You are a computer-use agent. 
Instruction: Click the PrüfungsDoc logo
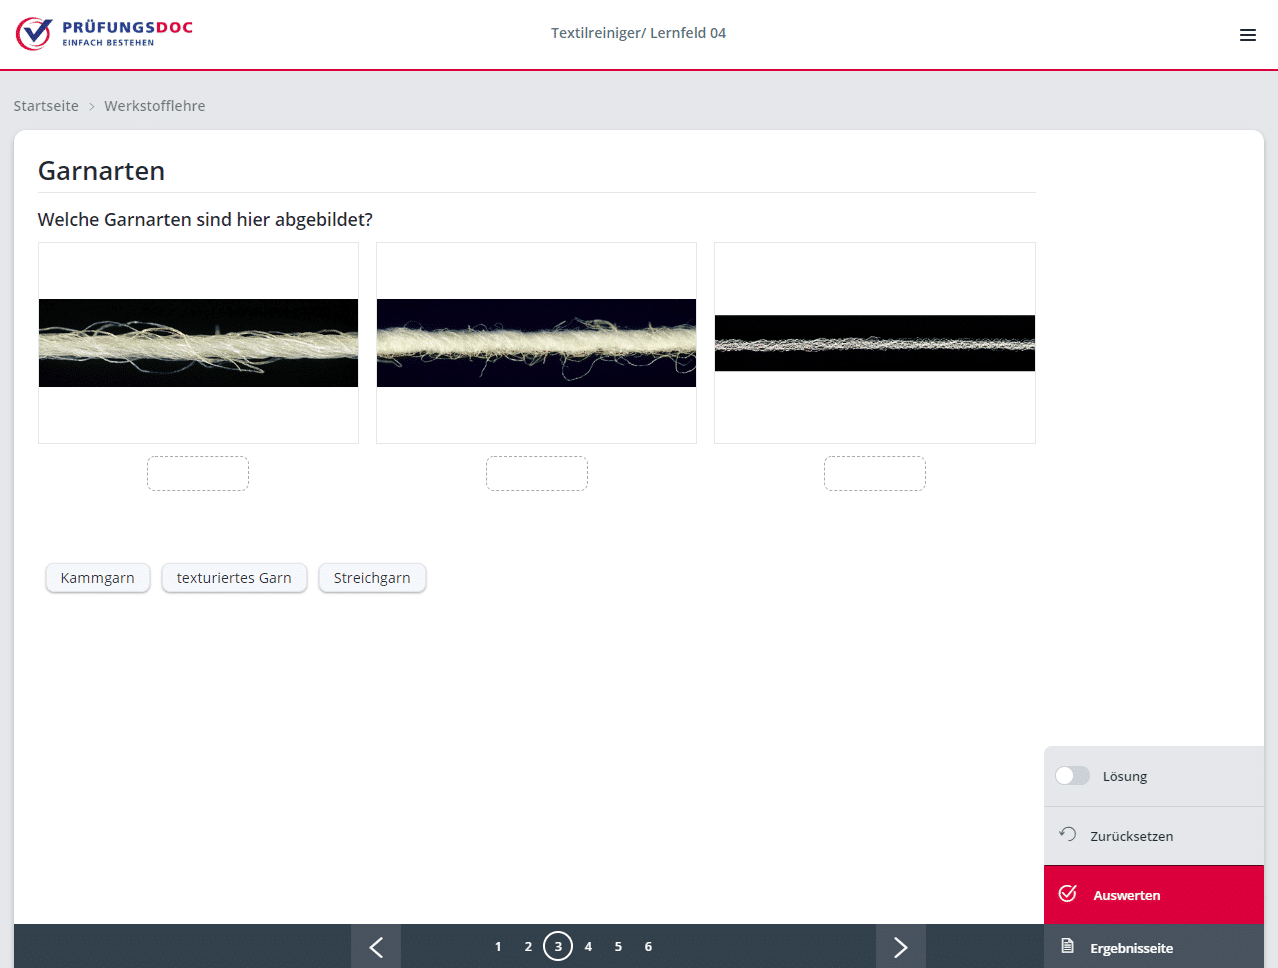tap(104, 33)
